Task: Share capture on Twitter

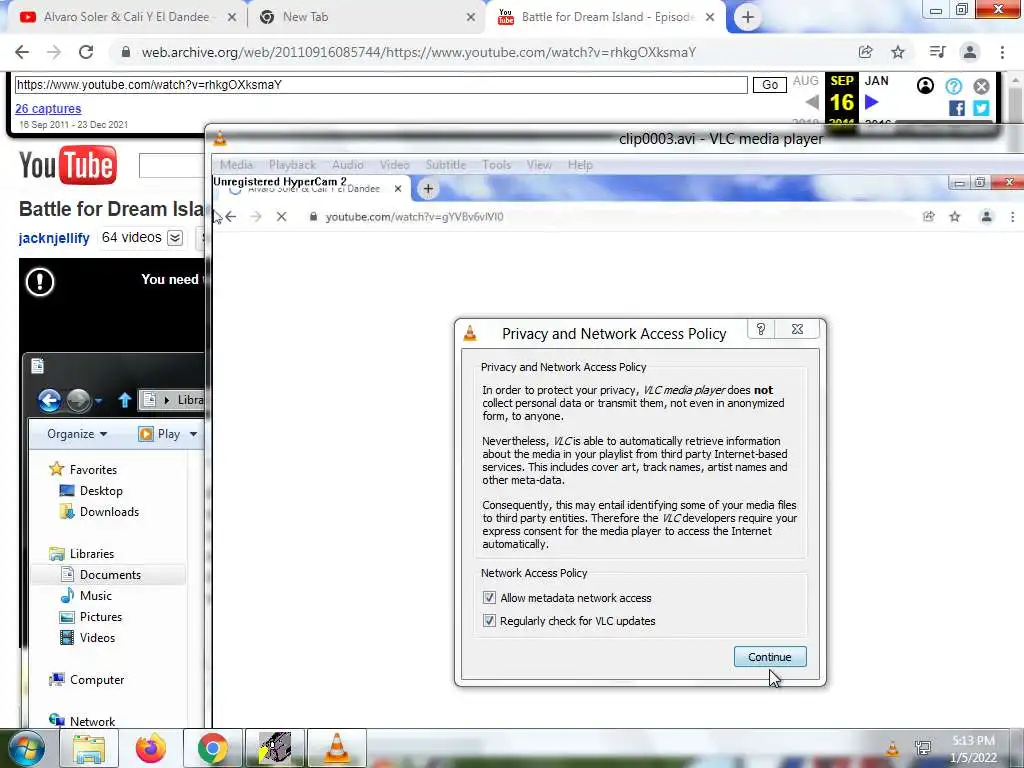Action: [981, 108]
